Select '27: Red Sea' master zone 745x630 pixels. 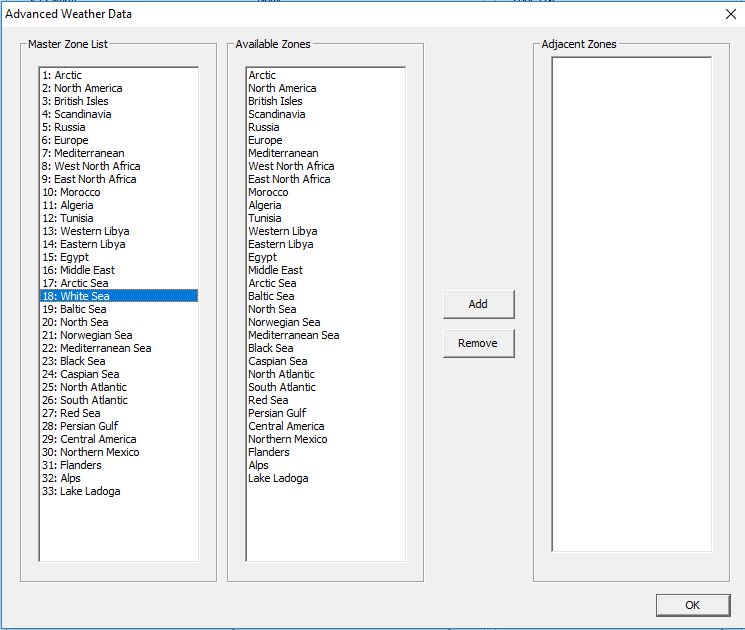click(119, 413)
